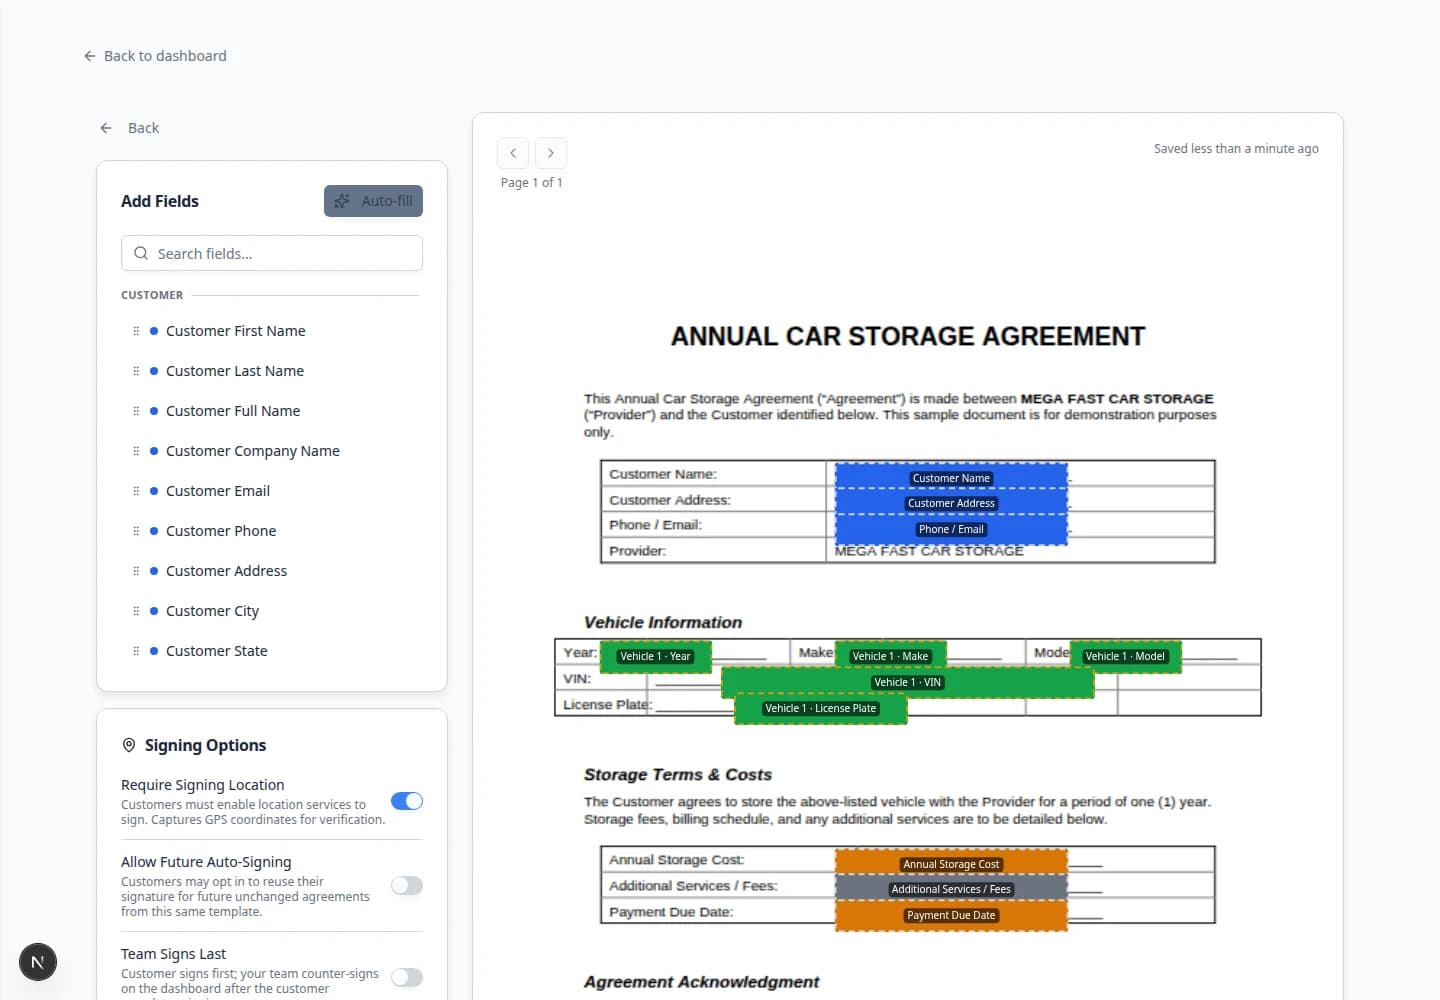Screen dimensions: 1440x1000
Task: Click the Auto-fill button
Action: (x=373, y=201)
